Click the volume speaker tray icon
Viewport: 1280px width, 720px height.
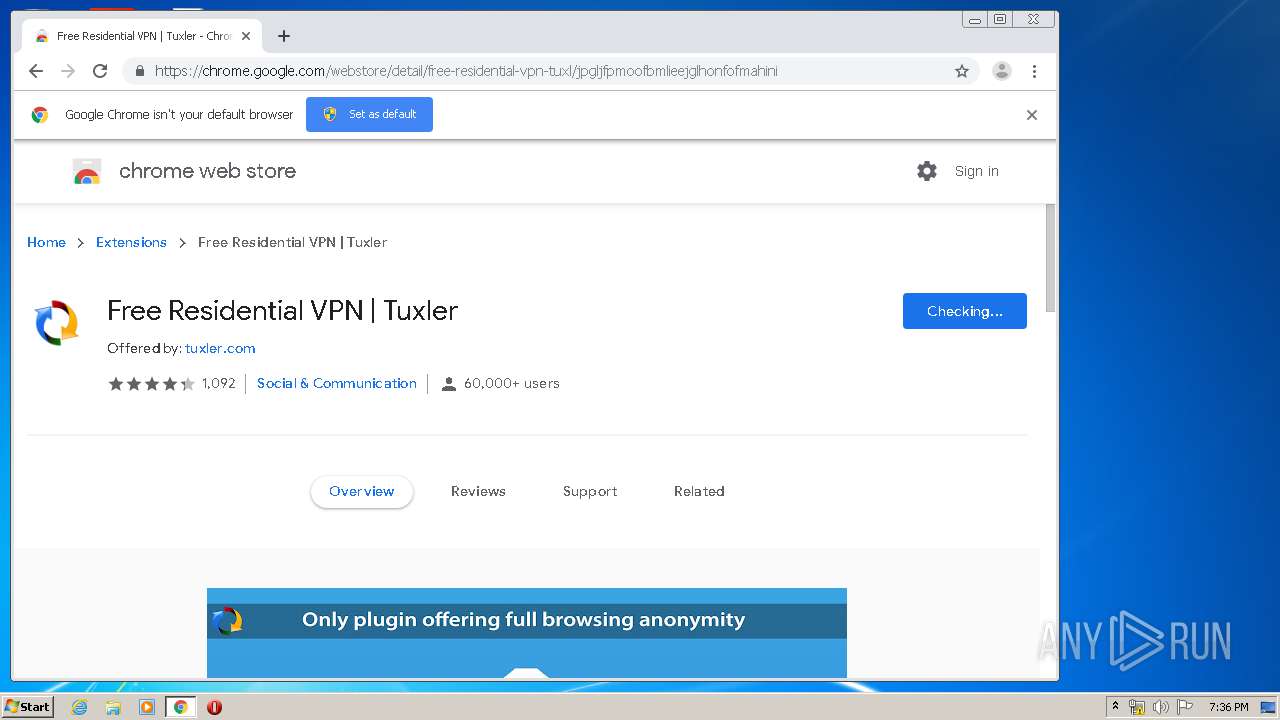point(1160,707)
